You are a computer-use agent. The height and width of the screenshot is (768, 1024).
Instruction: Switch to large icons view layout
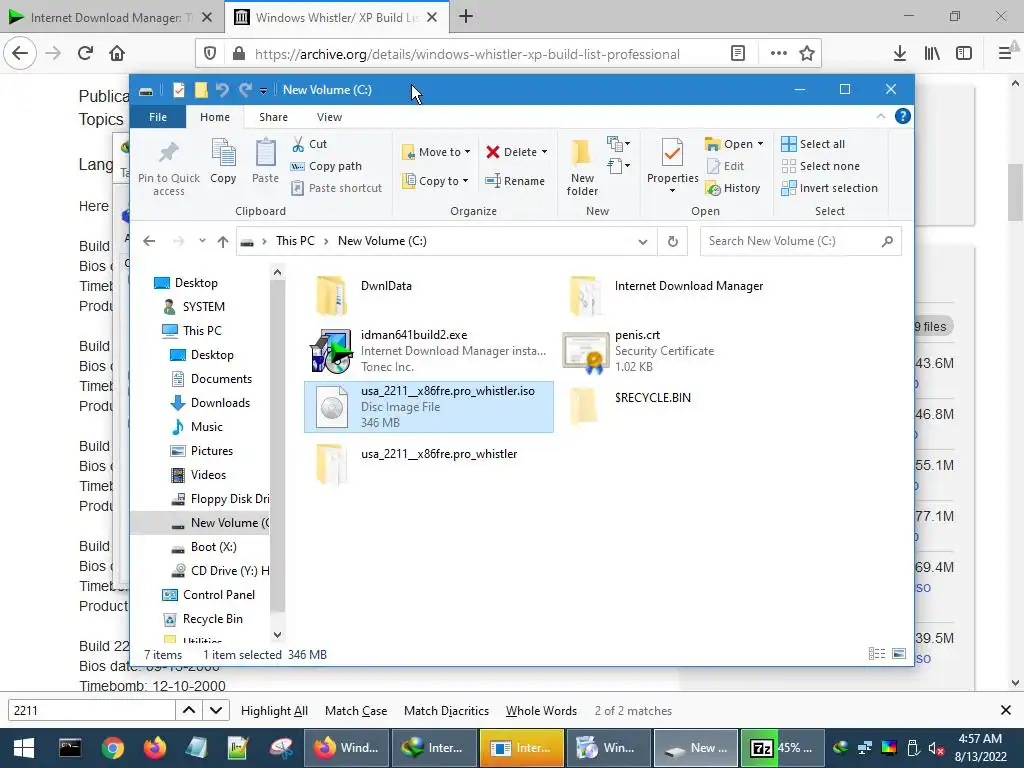coord(899,654)
